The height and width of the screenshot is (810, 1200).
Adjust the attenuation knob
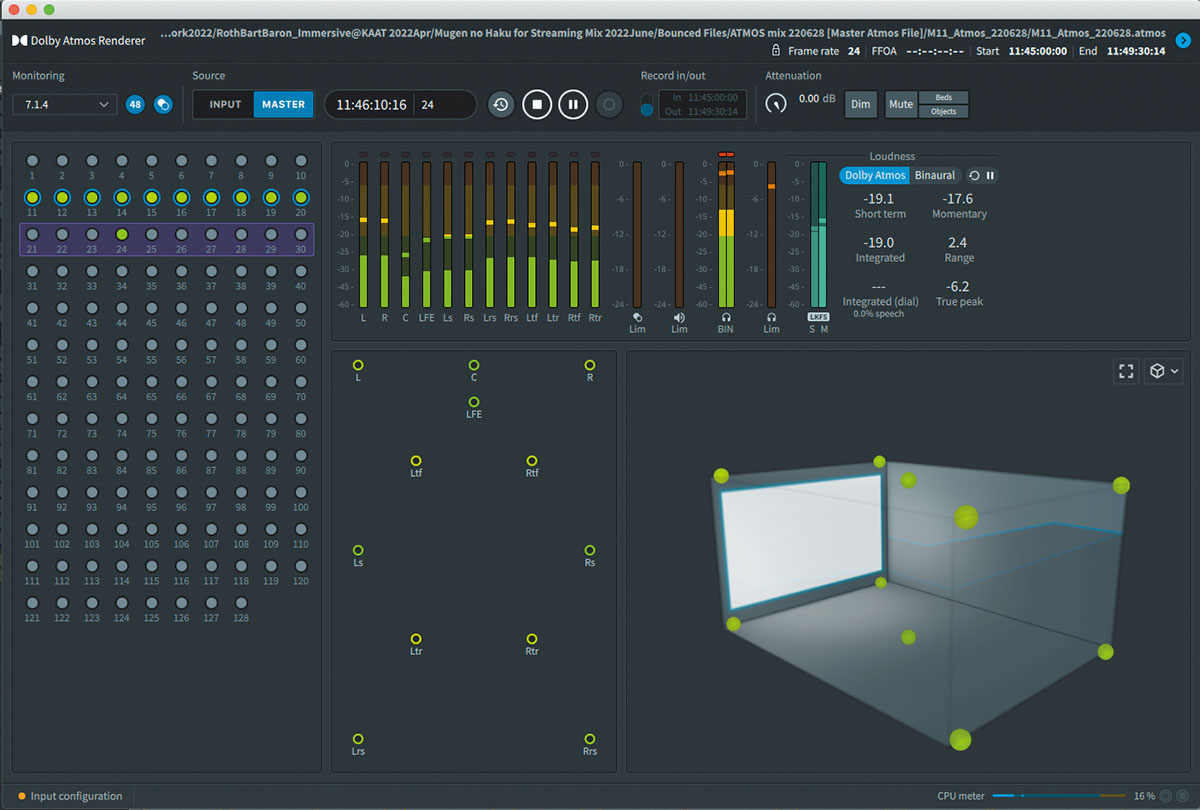click(x=776, y=103)
